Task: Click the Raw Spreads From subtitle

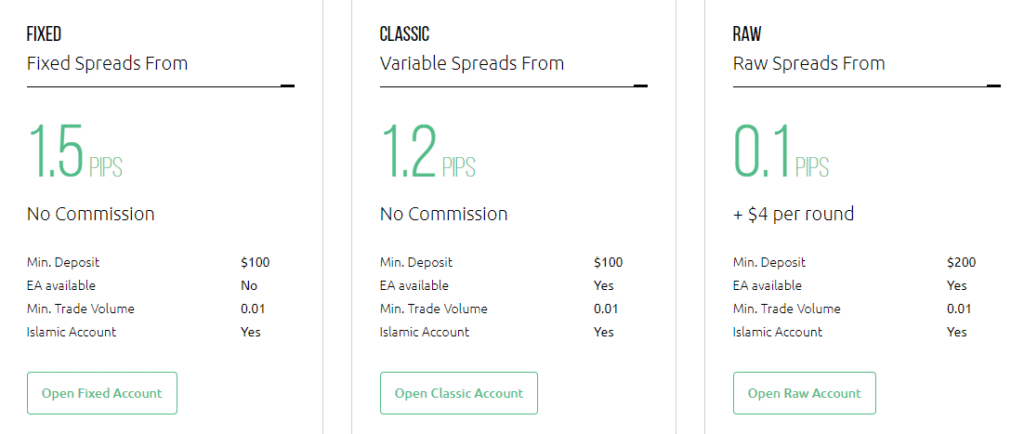Action: (809, 63)
